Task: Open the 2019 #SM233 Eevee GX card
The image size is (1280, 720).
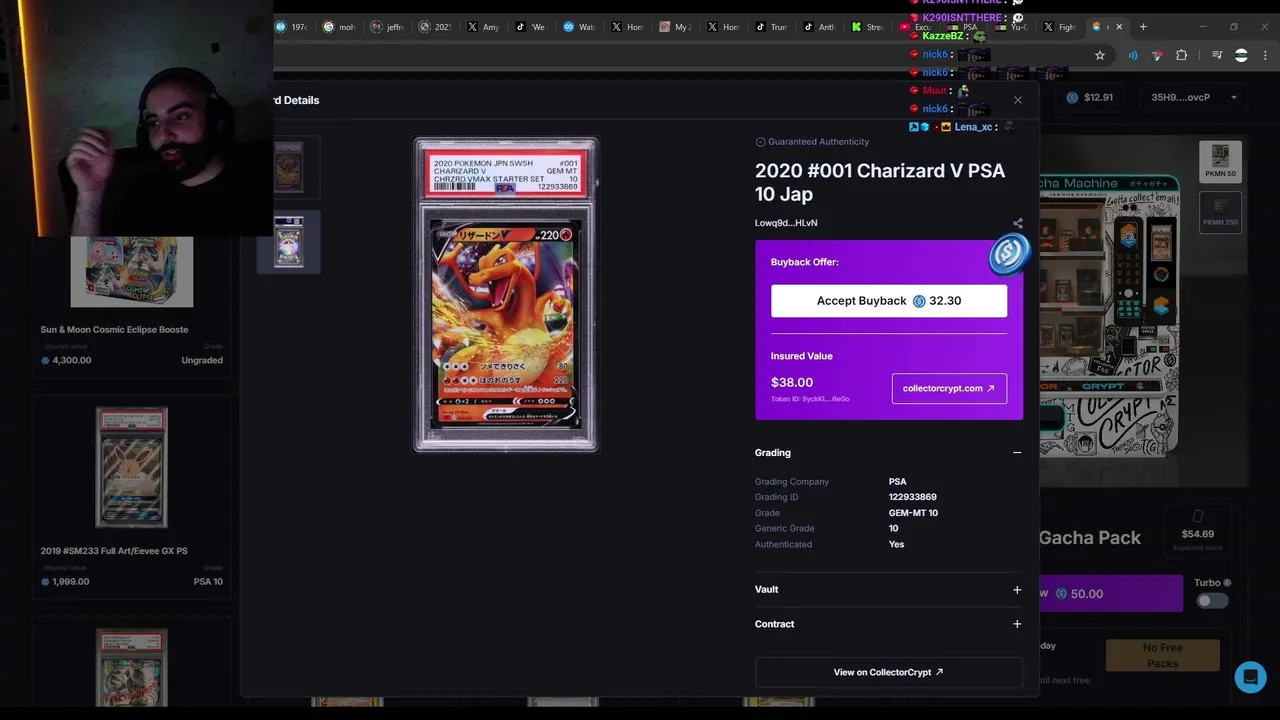Action: coord(132,495)
